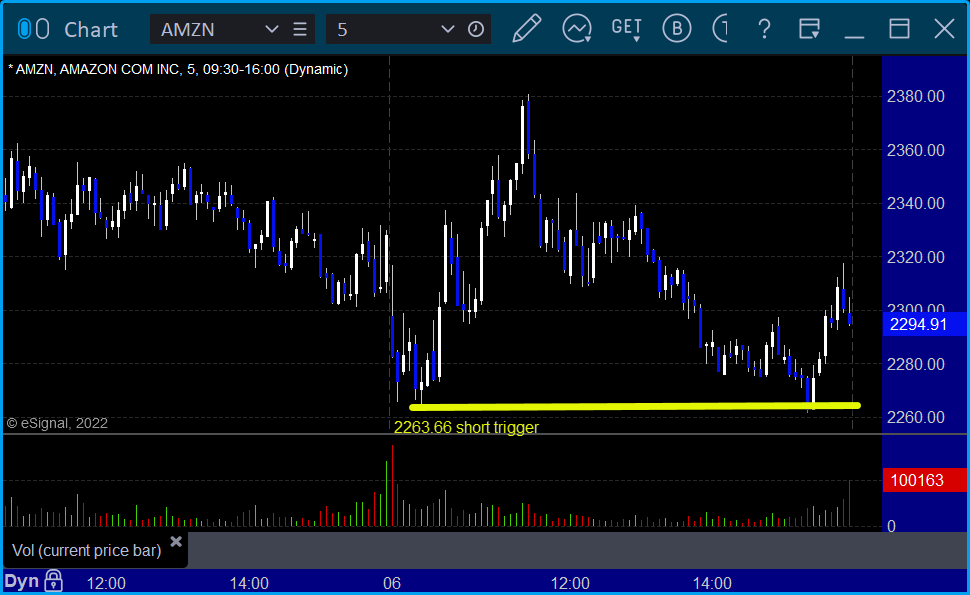Click the 06 date marker on time axis
The width and height of the screenshot is (970, 595).
click(392, 583)
